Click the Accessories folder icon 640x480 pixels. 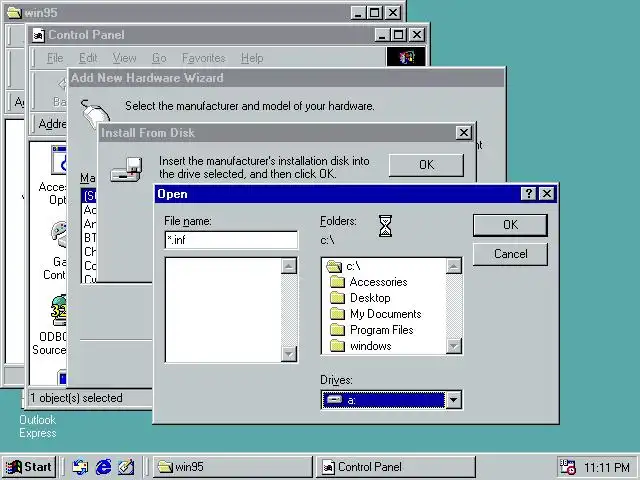tap(337, 282)
